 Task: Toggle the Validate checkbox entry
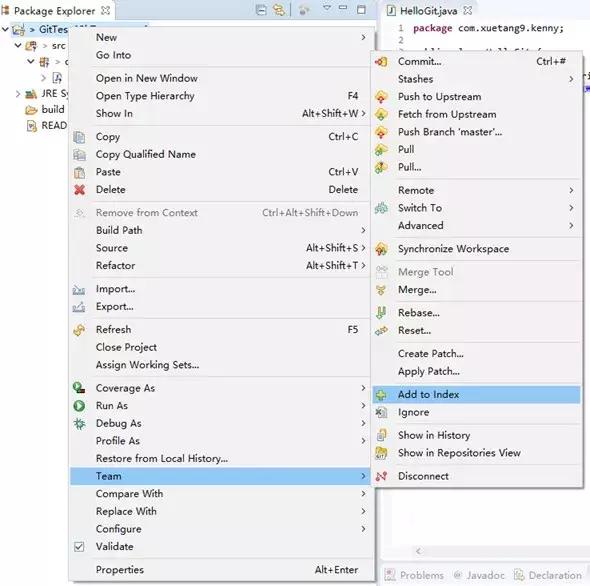(x=79, y=547)
